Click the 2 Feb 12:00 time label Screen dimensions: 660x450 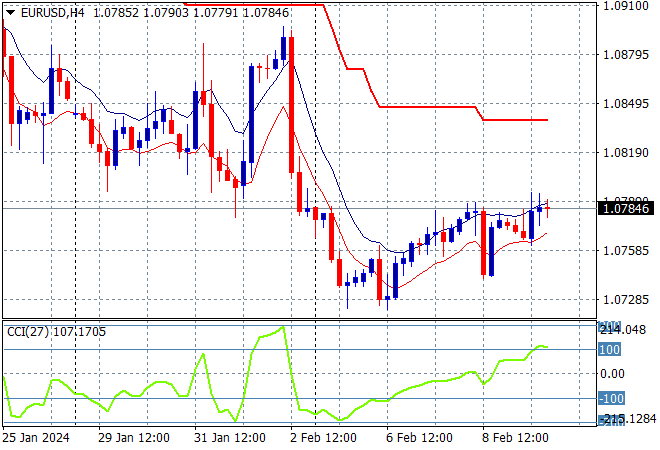point(323,438)
